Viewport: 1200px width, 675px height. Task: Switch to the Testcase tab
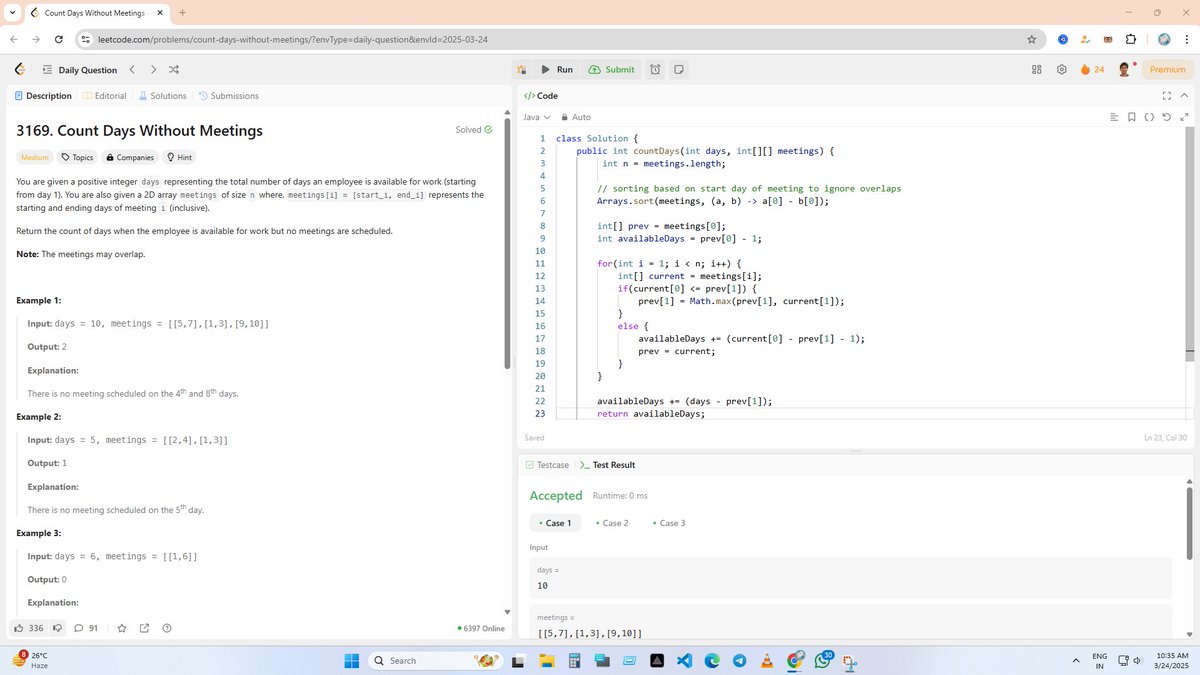547,465
